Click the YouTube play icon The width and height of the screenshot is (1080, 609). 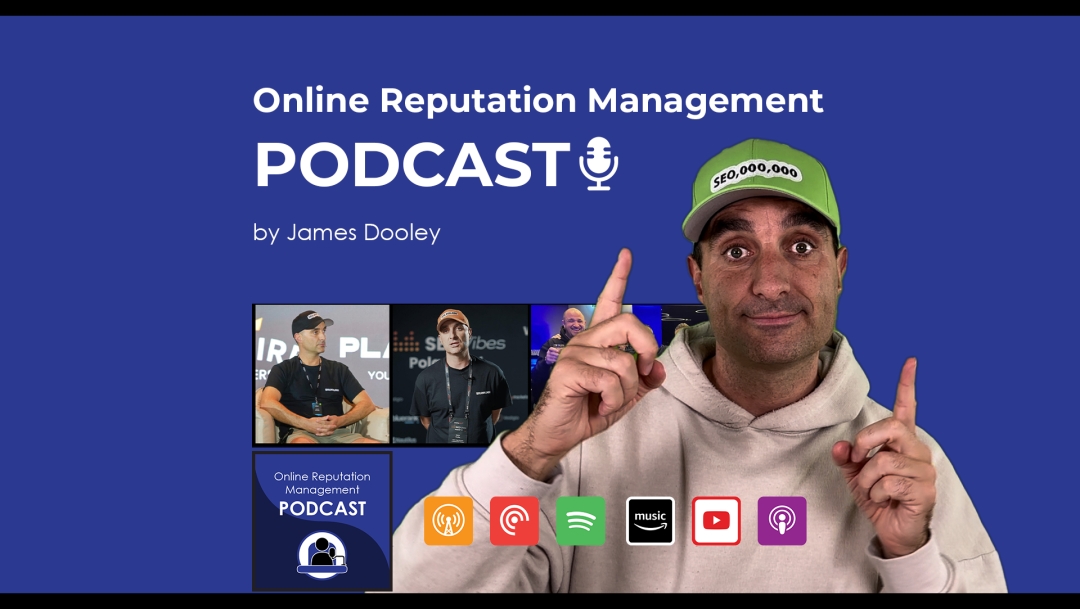click(x=716, y=521)
